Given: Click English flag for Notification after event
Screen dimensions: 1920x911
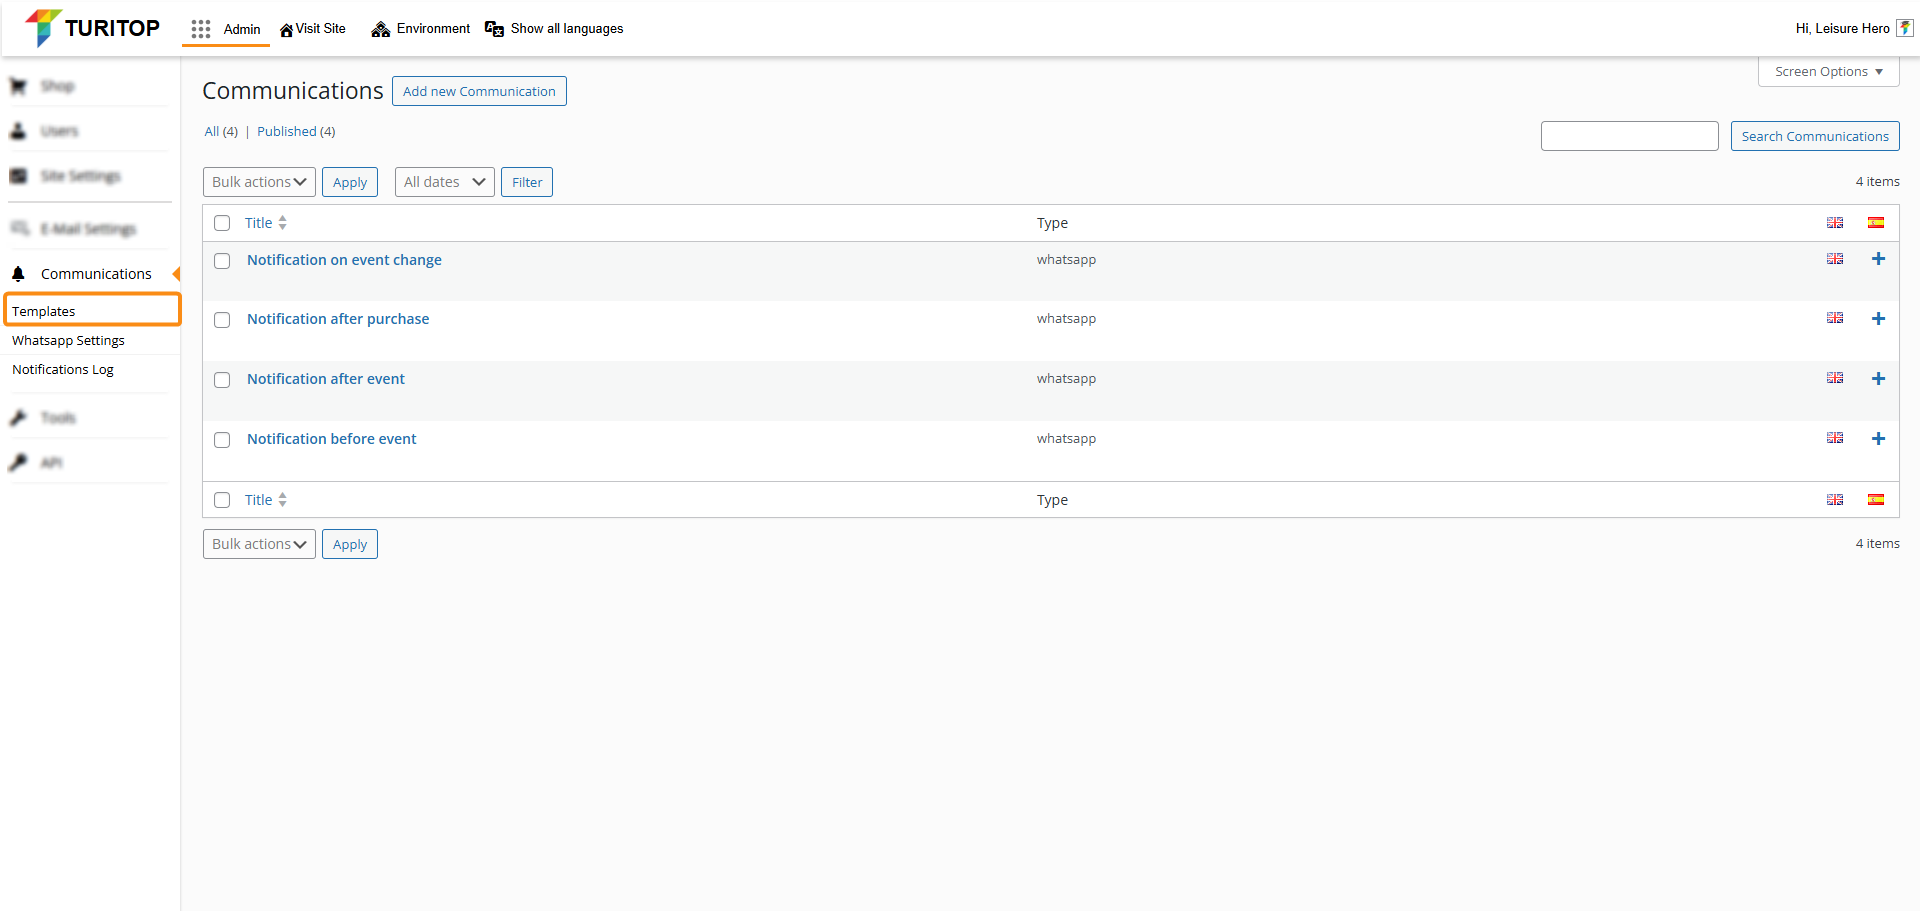Looking at the screenshot, I should click(1834, 378).
